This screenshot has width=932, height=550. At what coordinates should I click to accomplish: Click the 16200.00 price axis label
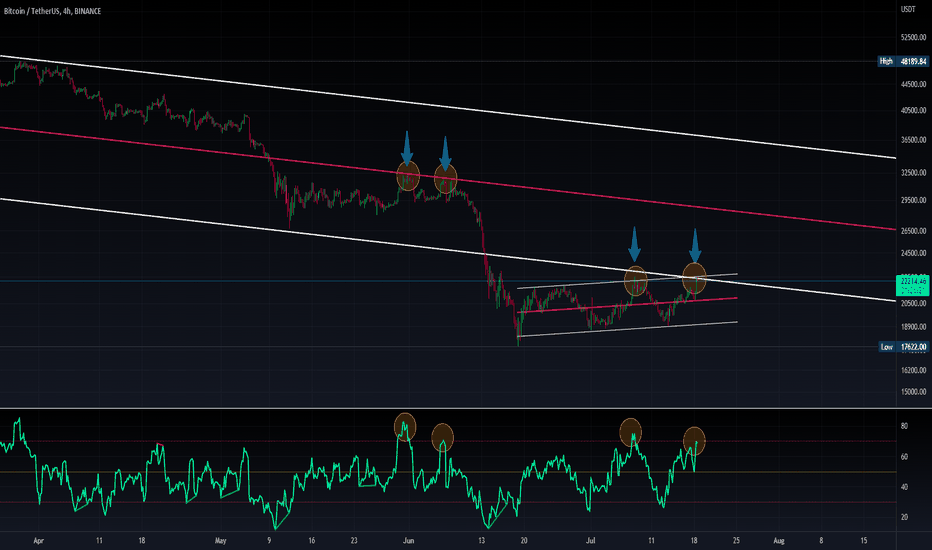tap(914, 370)
